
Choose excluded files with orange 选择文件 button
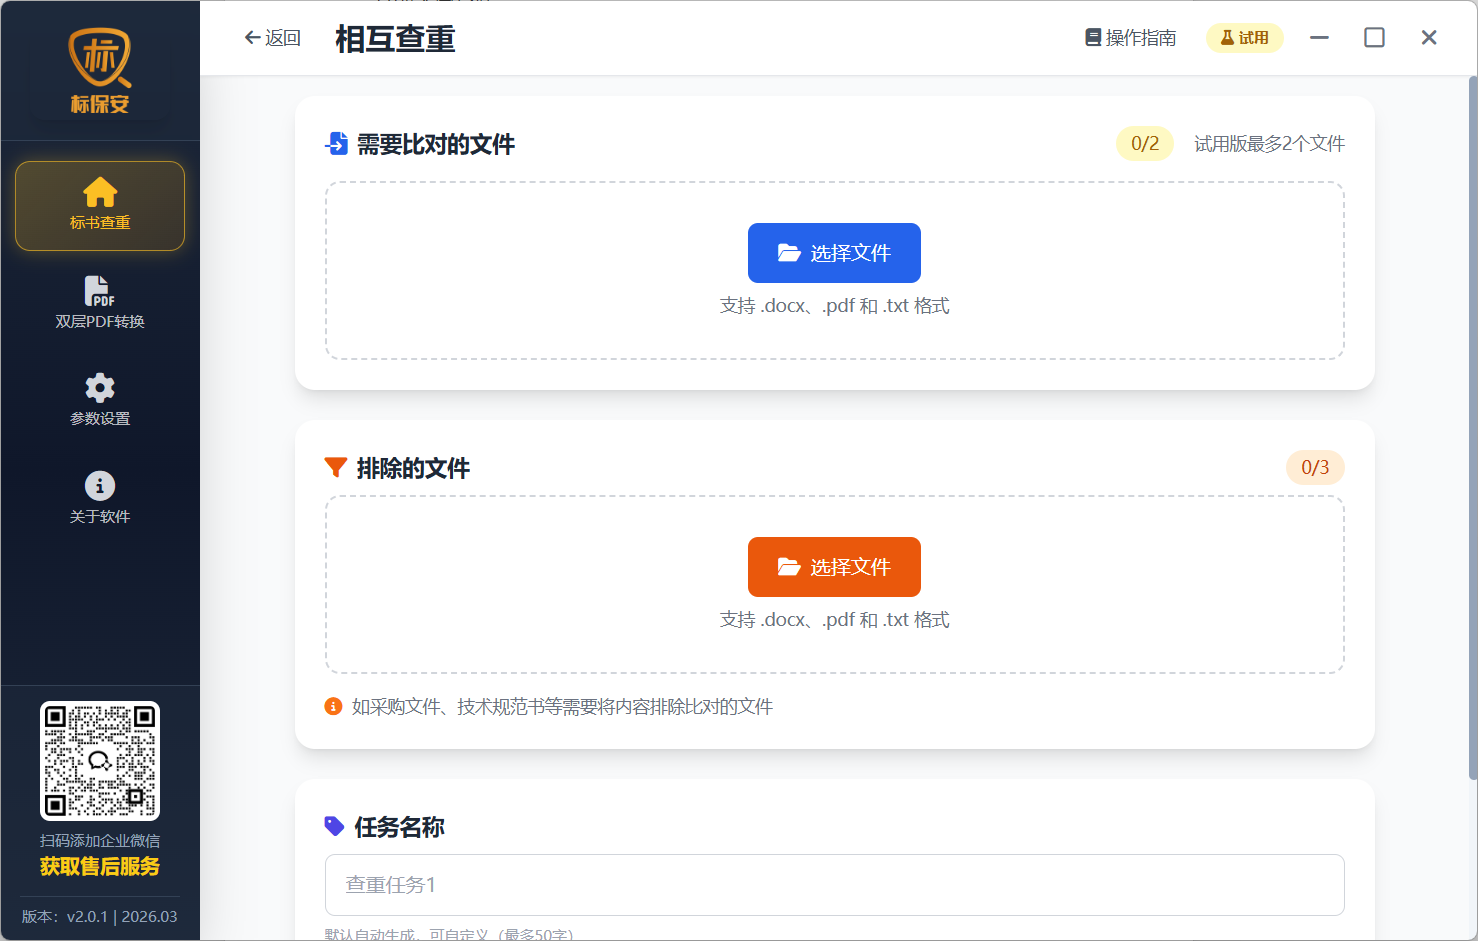834,567
